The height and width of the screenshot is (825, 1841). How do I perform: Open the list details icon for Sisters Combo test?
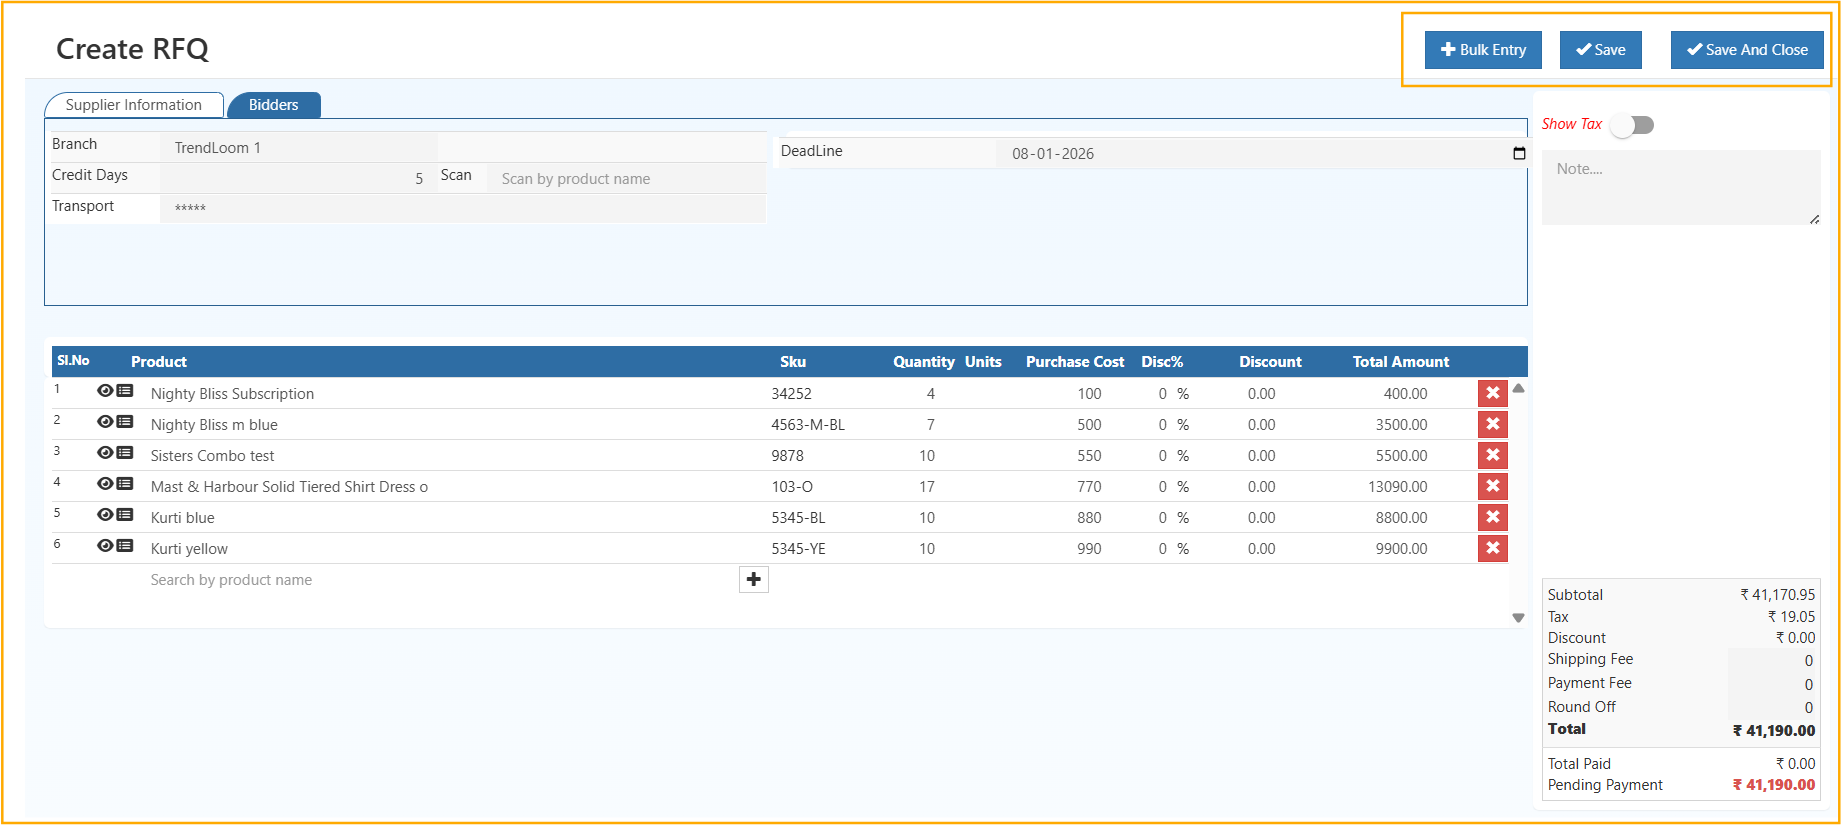click(x=125, y=453)
